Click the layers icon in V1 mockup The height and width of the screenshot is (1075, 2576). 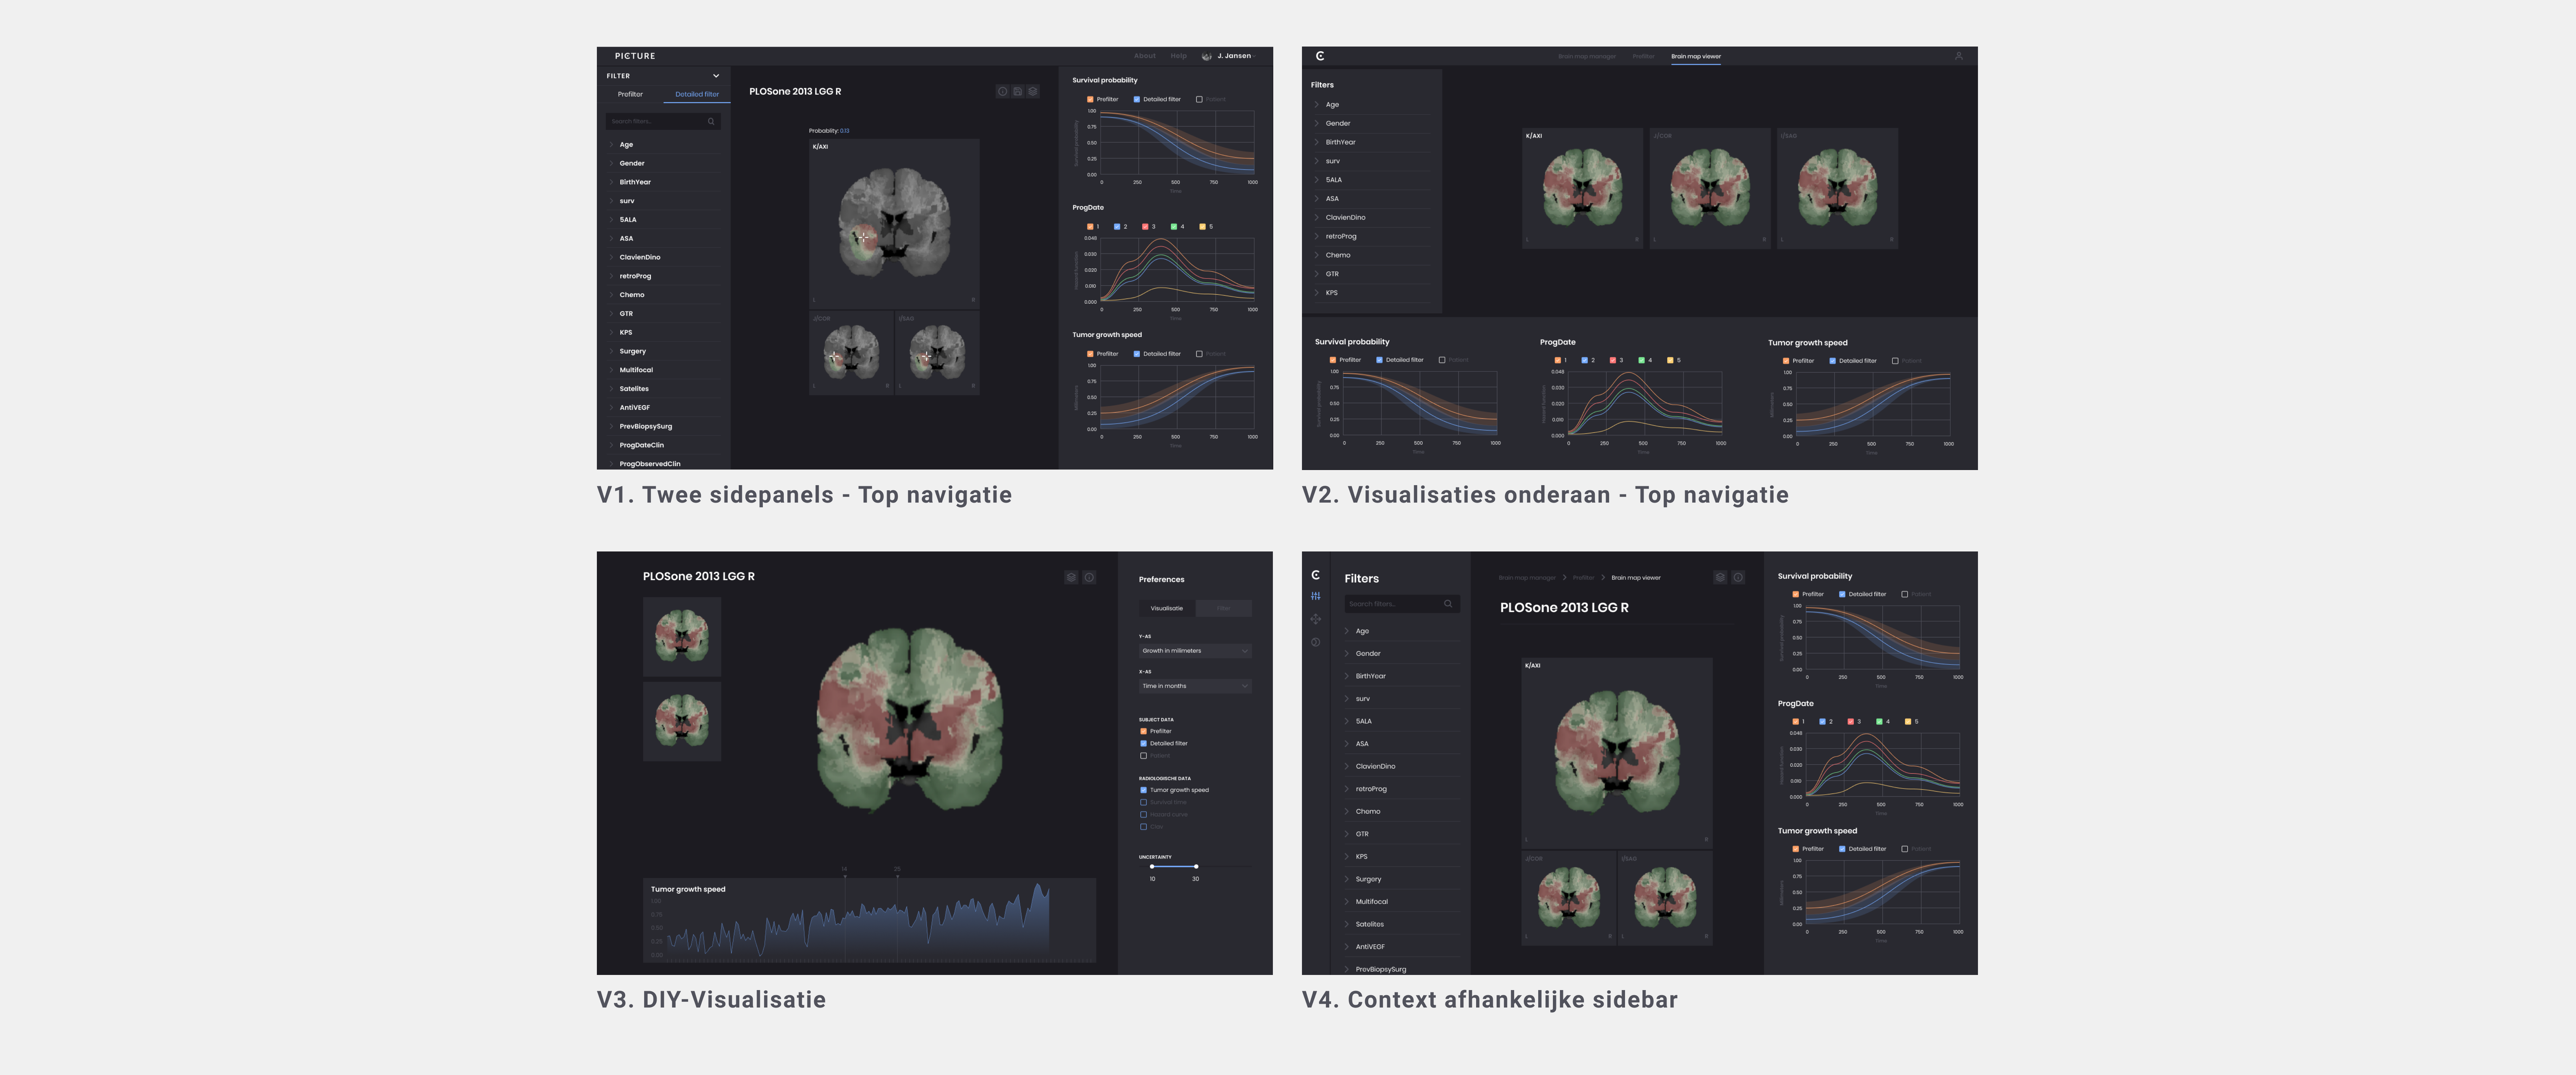pyautogui.click(x=1033, y=91)
